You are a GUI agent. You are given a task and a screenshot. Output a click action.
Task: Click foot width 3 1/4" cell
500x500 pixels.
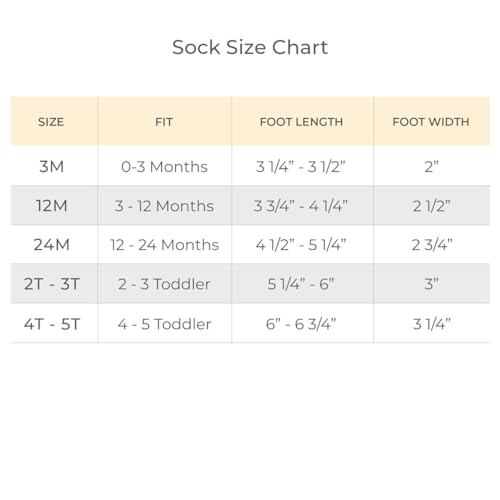pyautogui.click(x=431, y=324)
